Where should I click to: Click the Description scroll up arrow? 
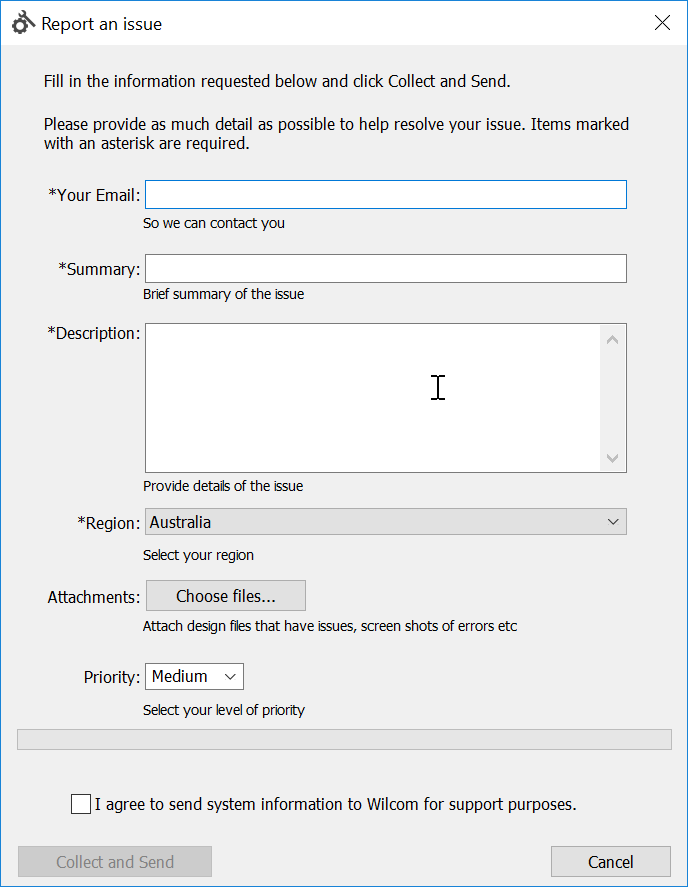pos(612,340)
